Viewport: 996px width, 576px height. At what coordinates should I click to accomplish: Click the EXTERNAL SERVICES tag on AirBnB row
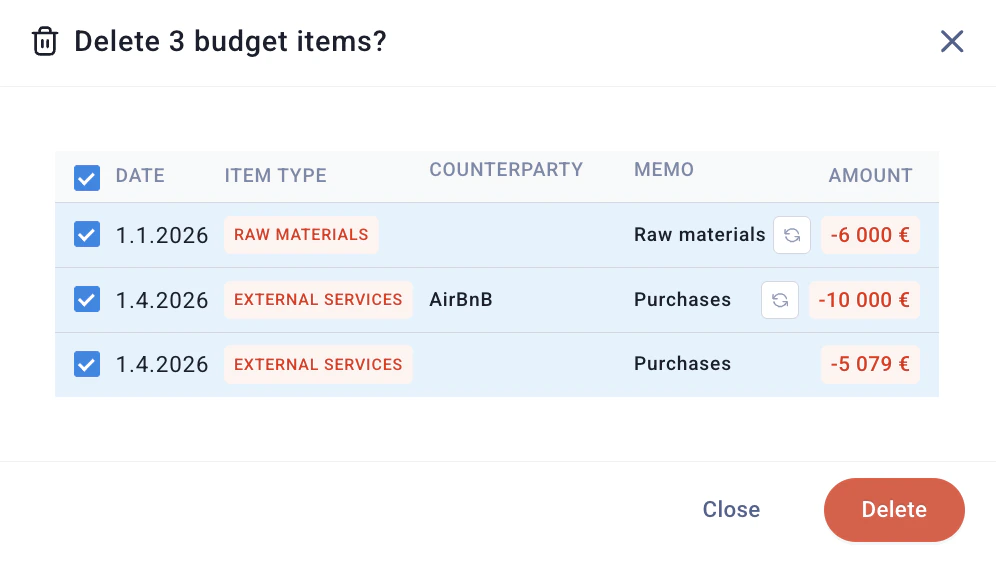pyautogui.click(x=318, y=300)
